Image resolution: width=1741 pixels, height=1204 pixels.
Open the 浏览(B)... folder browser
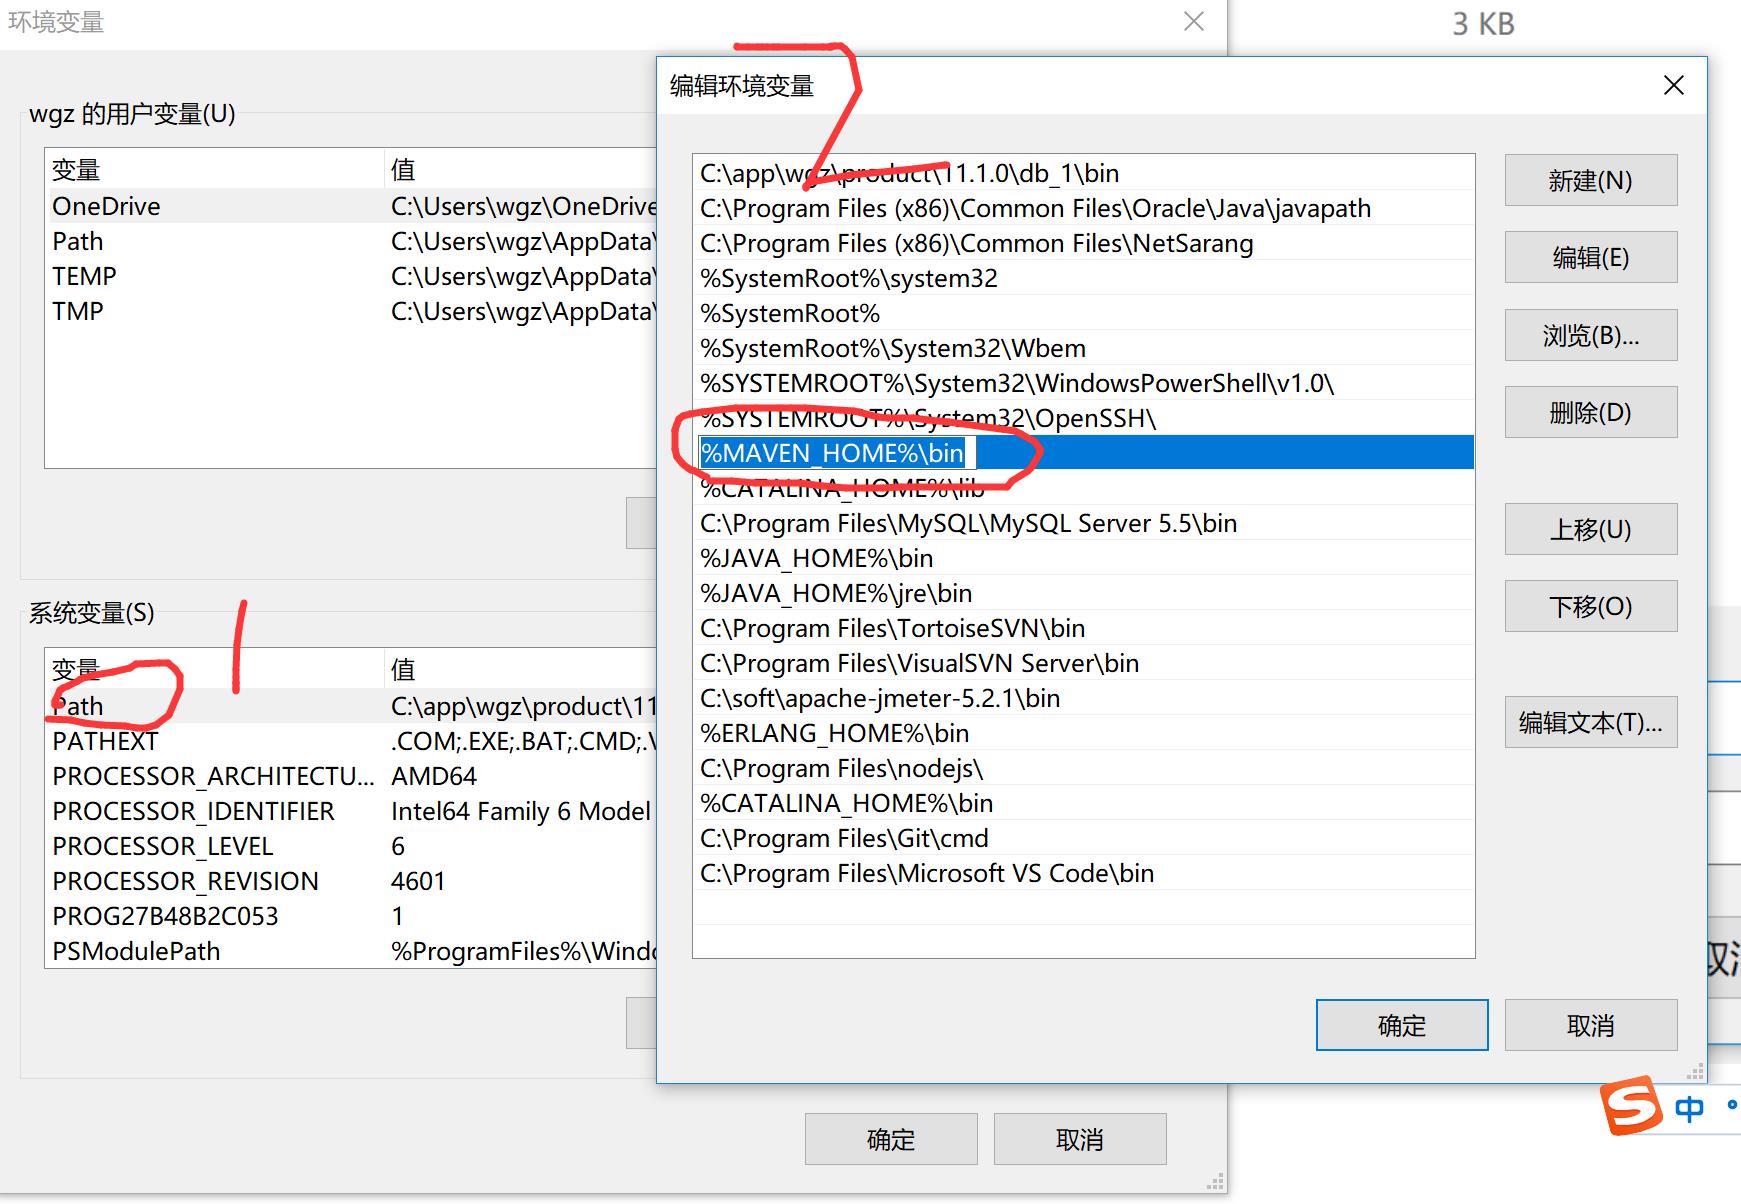1590,335
